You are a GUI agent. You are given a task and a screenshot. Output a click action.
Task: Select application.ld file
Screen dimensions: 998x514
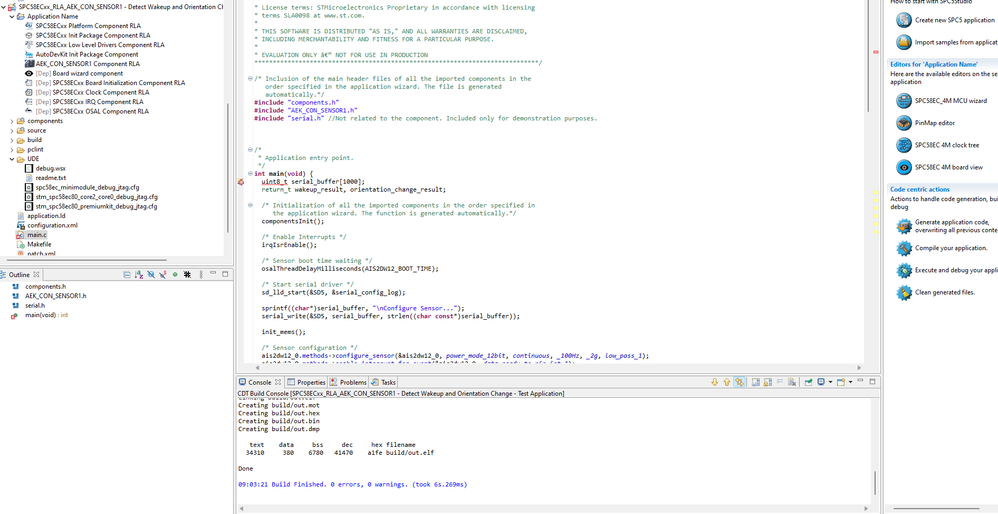[x=46, y=216]
